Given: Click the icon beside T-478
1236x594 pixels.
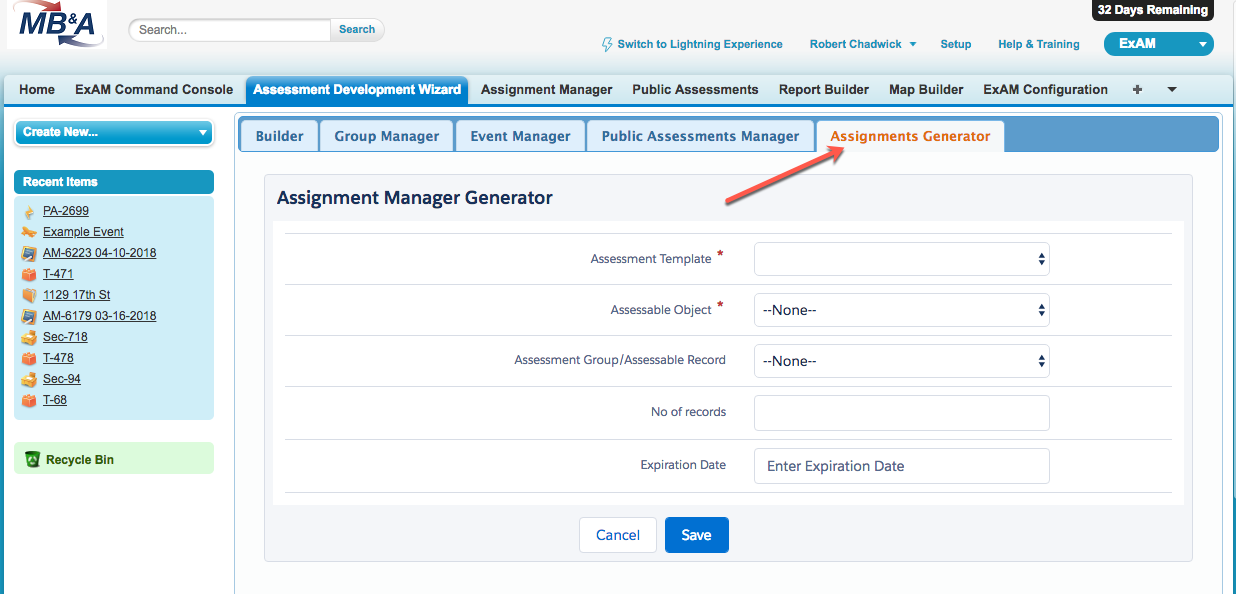Looking at the screenshot, I should tap(29, 358).
